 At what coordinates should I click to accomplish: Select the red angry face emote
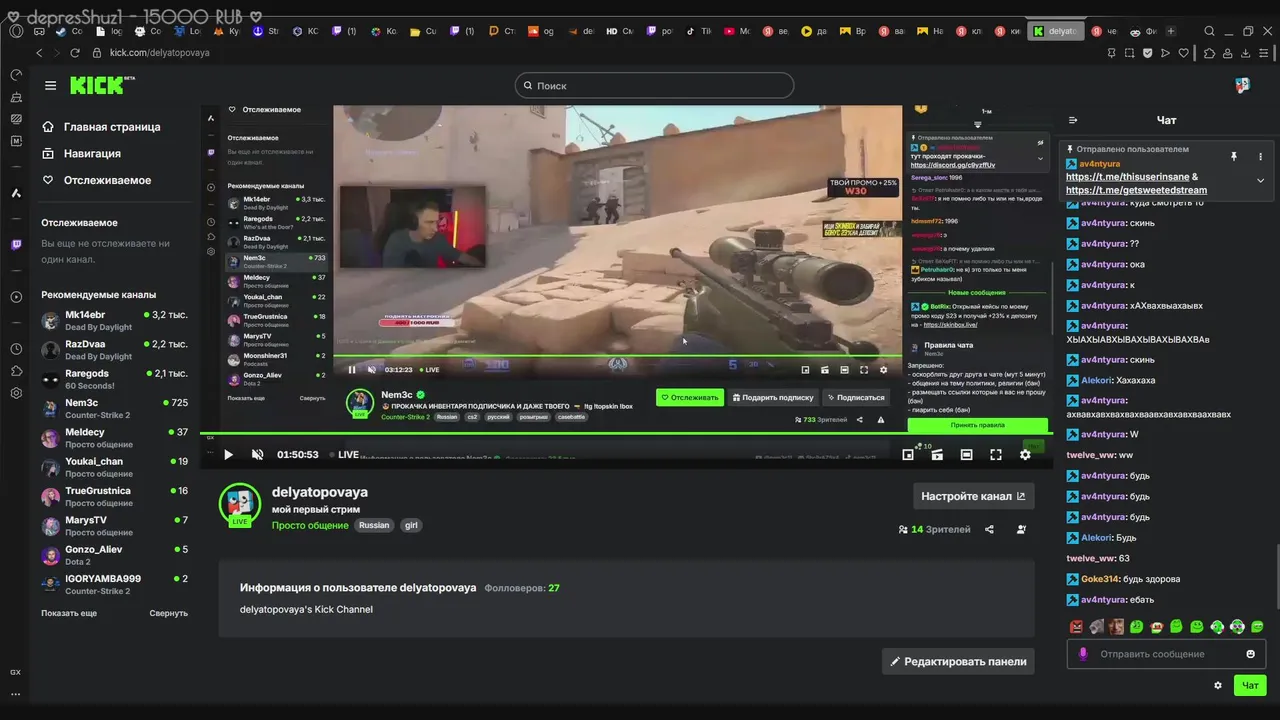pyautogui.click(x=1076, y=627)
